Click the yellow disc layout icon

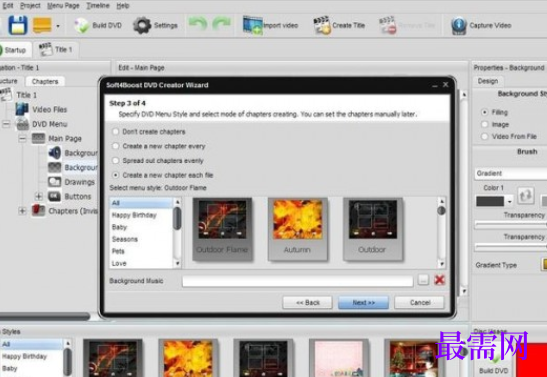click(x=42, y=25)
